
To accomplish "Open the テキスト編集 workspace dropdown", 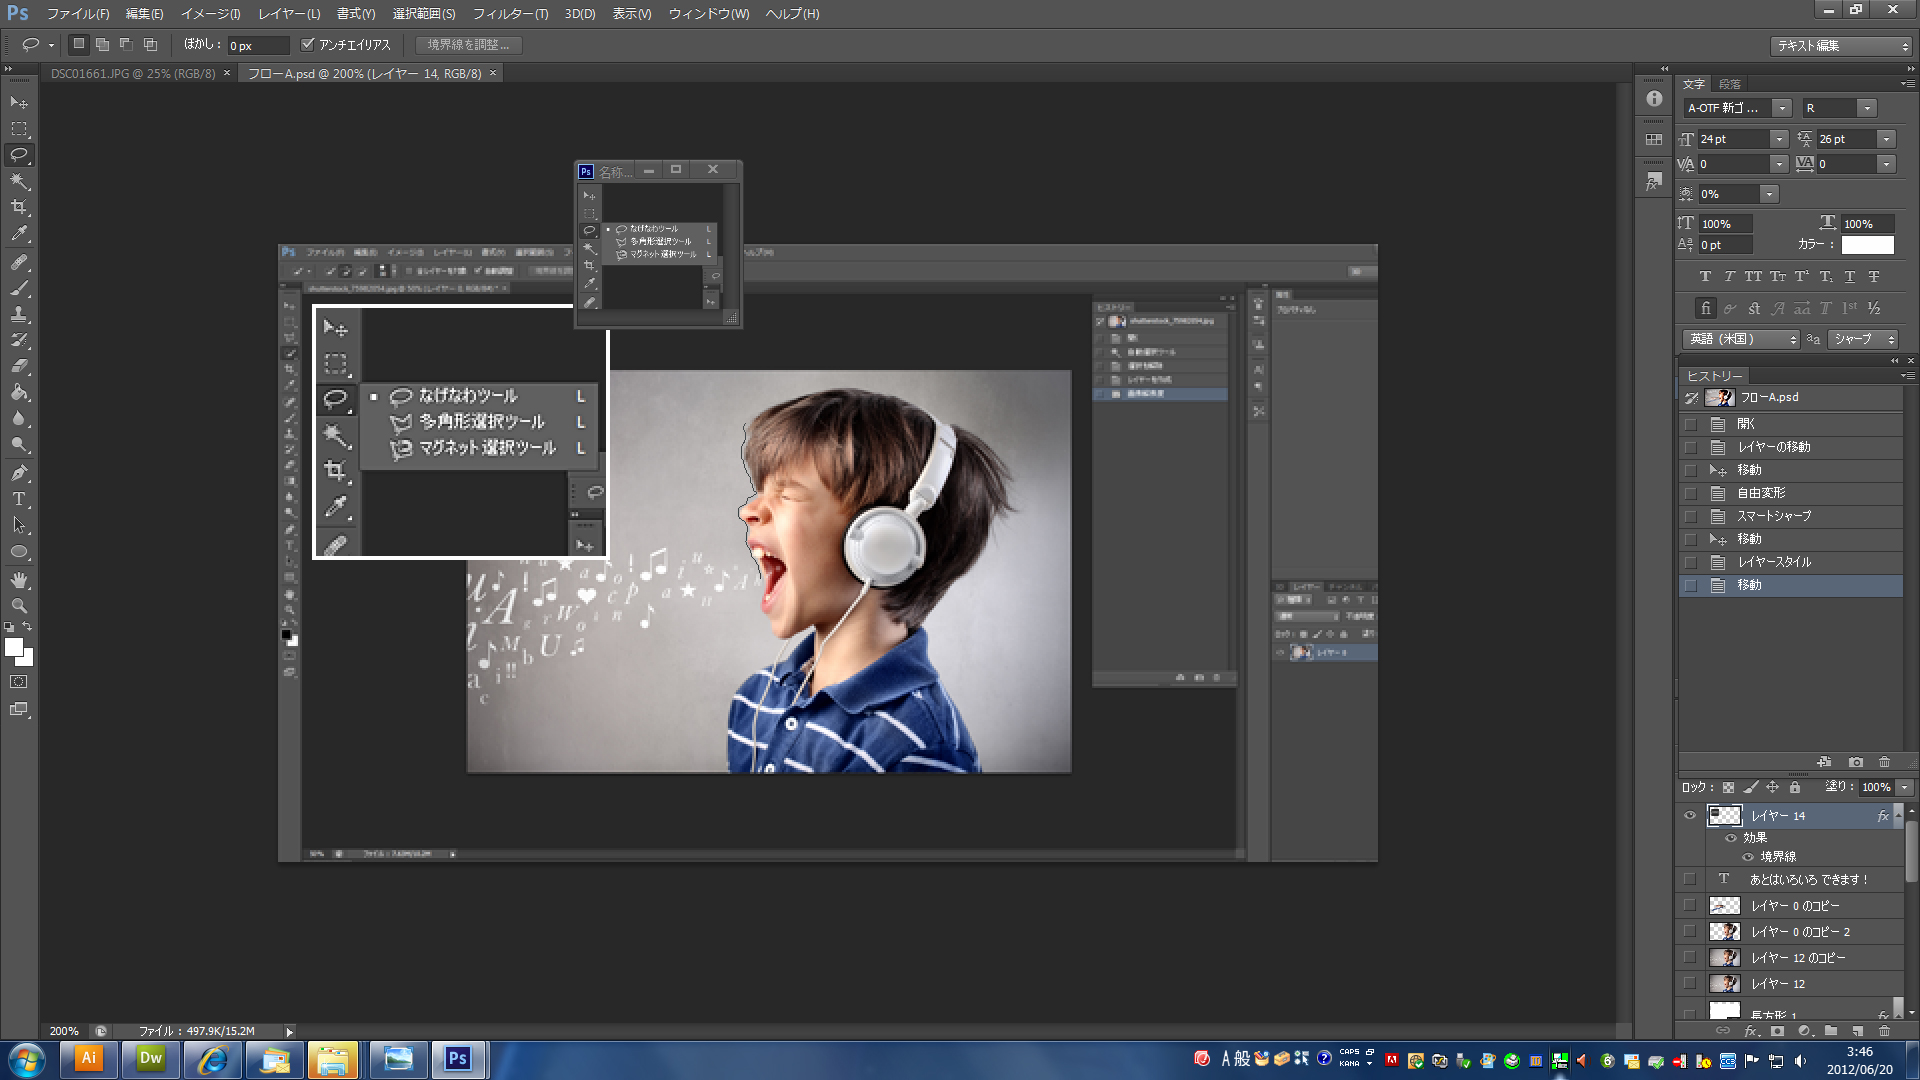I will click(1841, 46).
